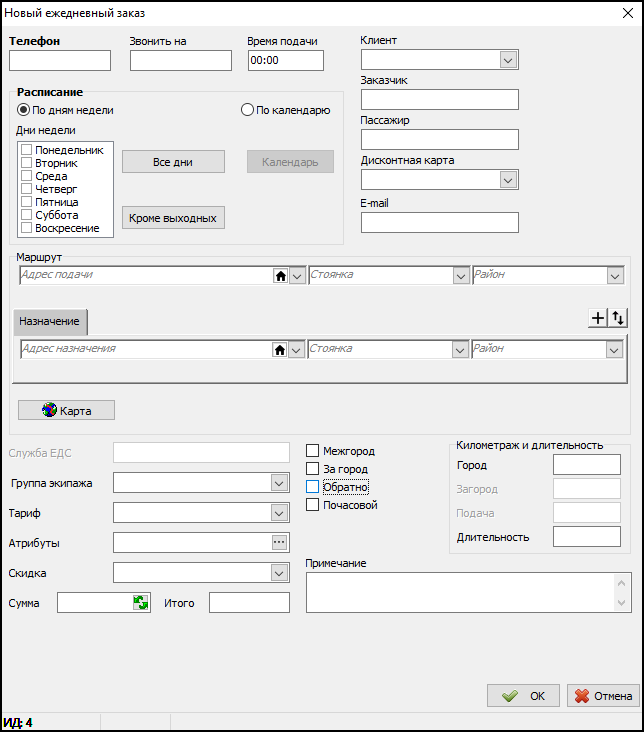Expand the Группа экипажа dropdown

[279, 483]
